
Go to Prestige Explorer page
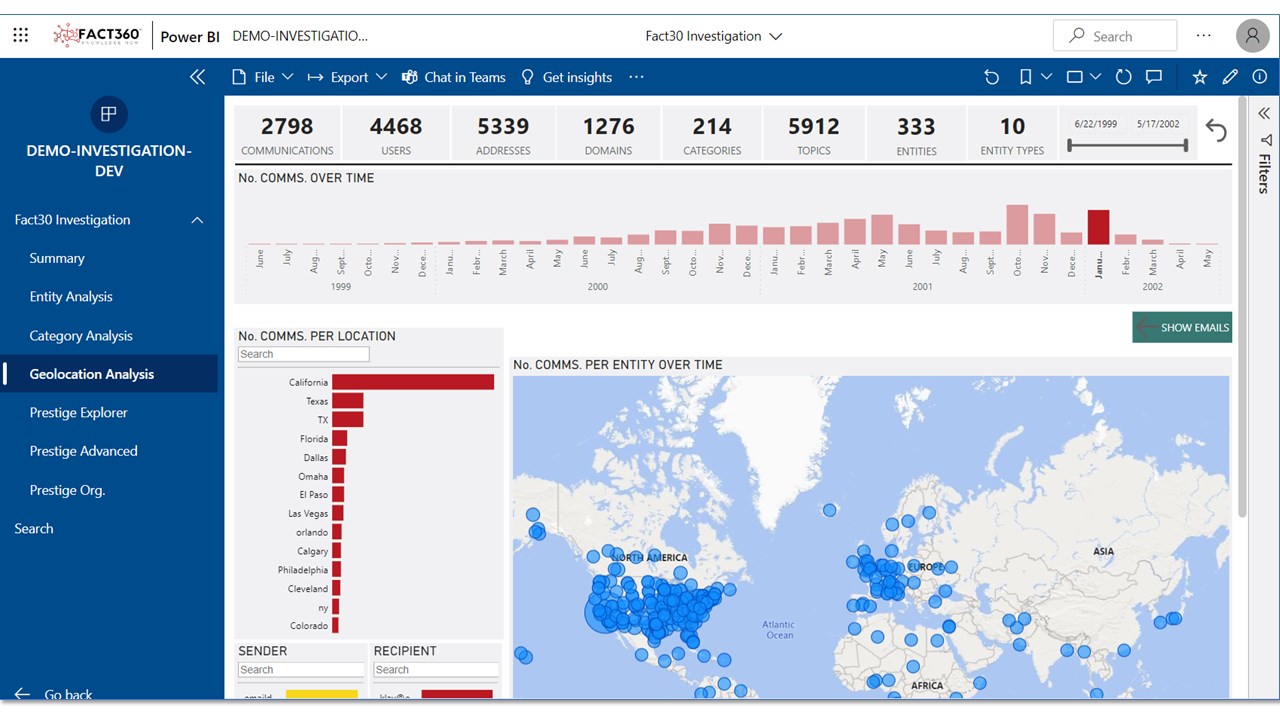(79, 412)
